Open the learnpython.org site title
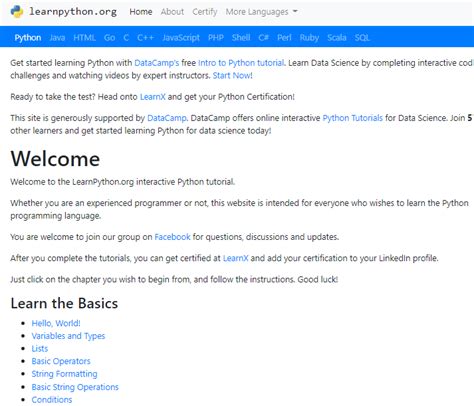Viewport: 474px width, 406px height. (x=73, y=12)
